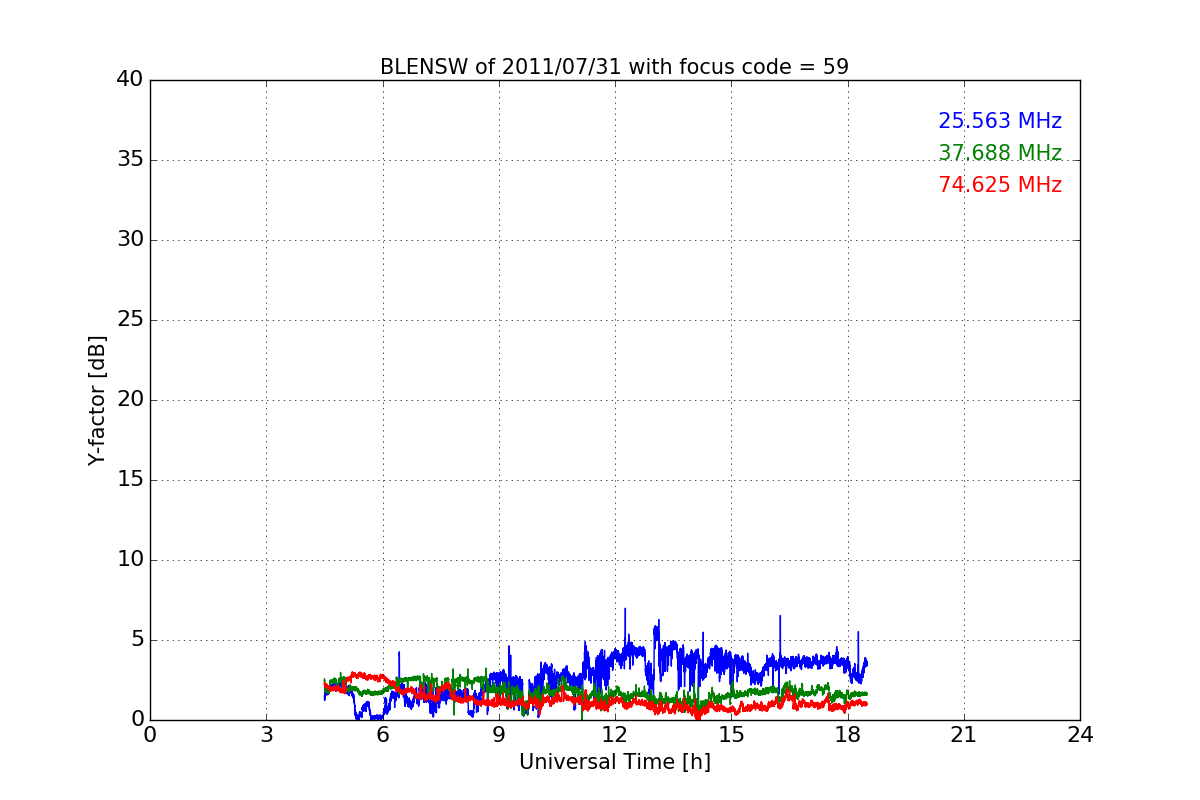This screenshot has height=800, width=1200.
Task: Click the 'Universal Time [h]' axis label
Action: (614, 762)
